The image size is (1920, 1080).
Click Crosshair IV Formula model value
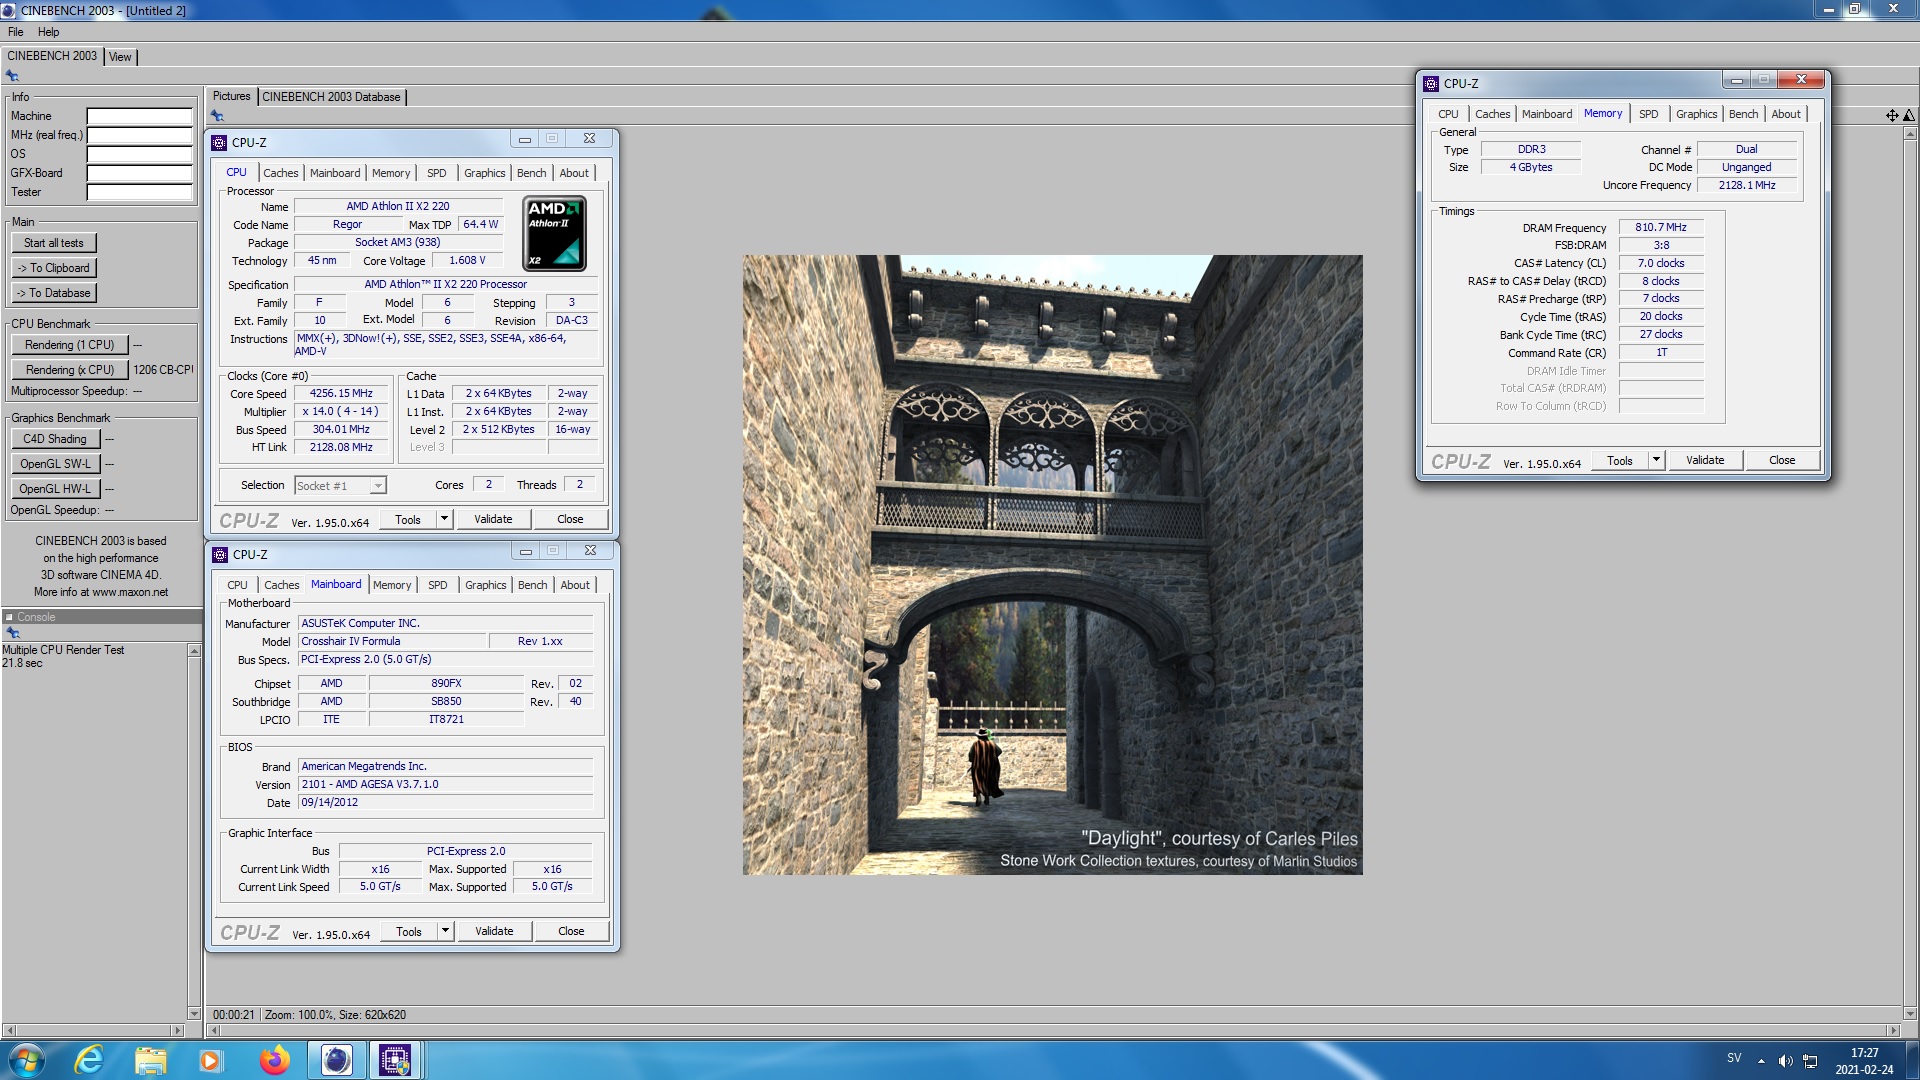[x=392, y=642]
